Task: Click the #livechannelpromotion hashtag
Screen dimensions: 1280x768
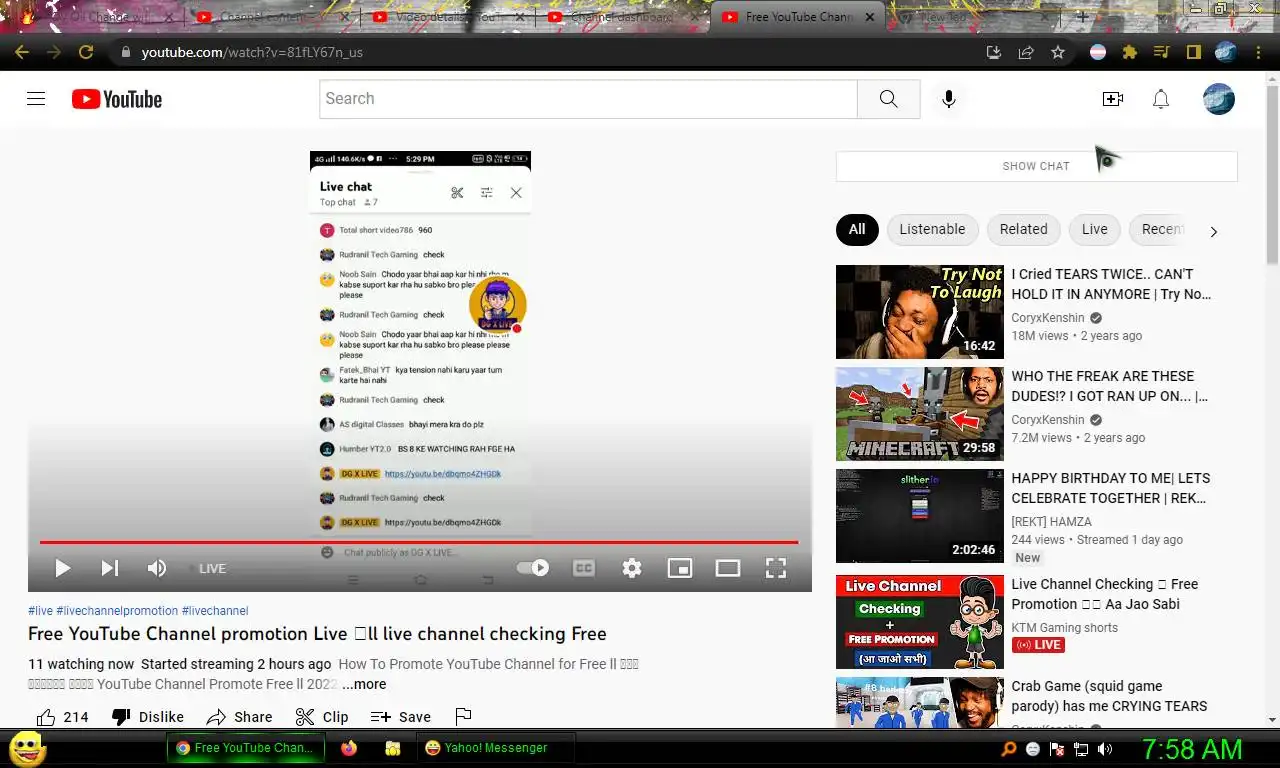Action: point(117,611)
